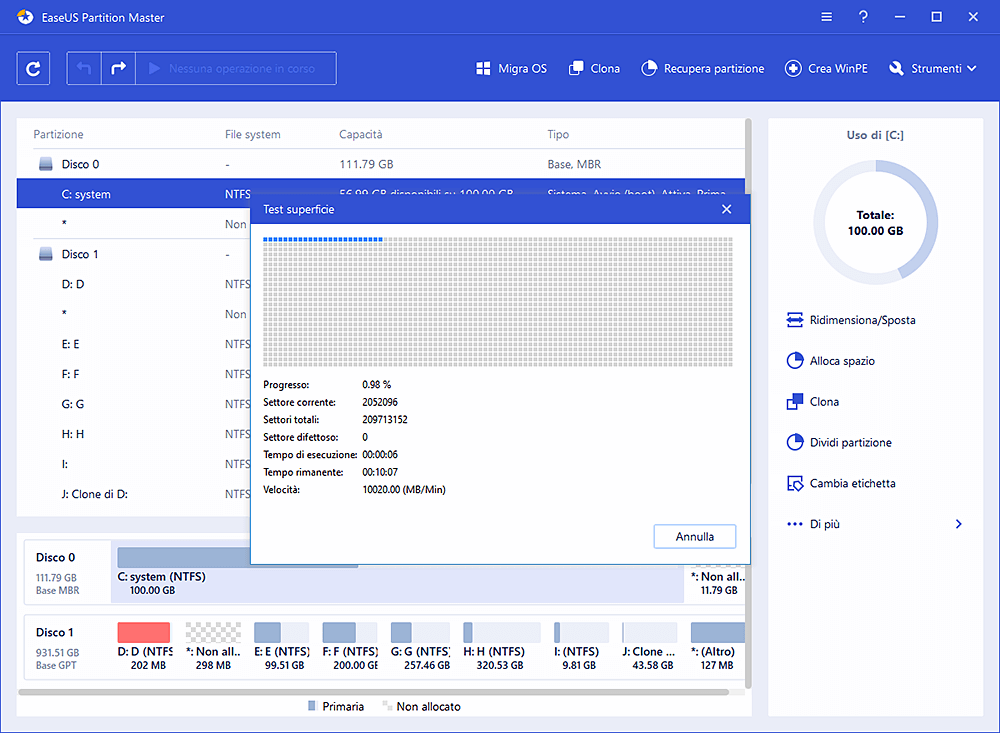
Task: Click the refresh disk icon
Action: pyautogui.click(x=33, y=68)
